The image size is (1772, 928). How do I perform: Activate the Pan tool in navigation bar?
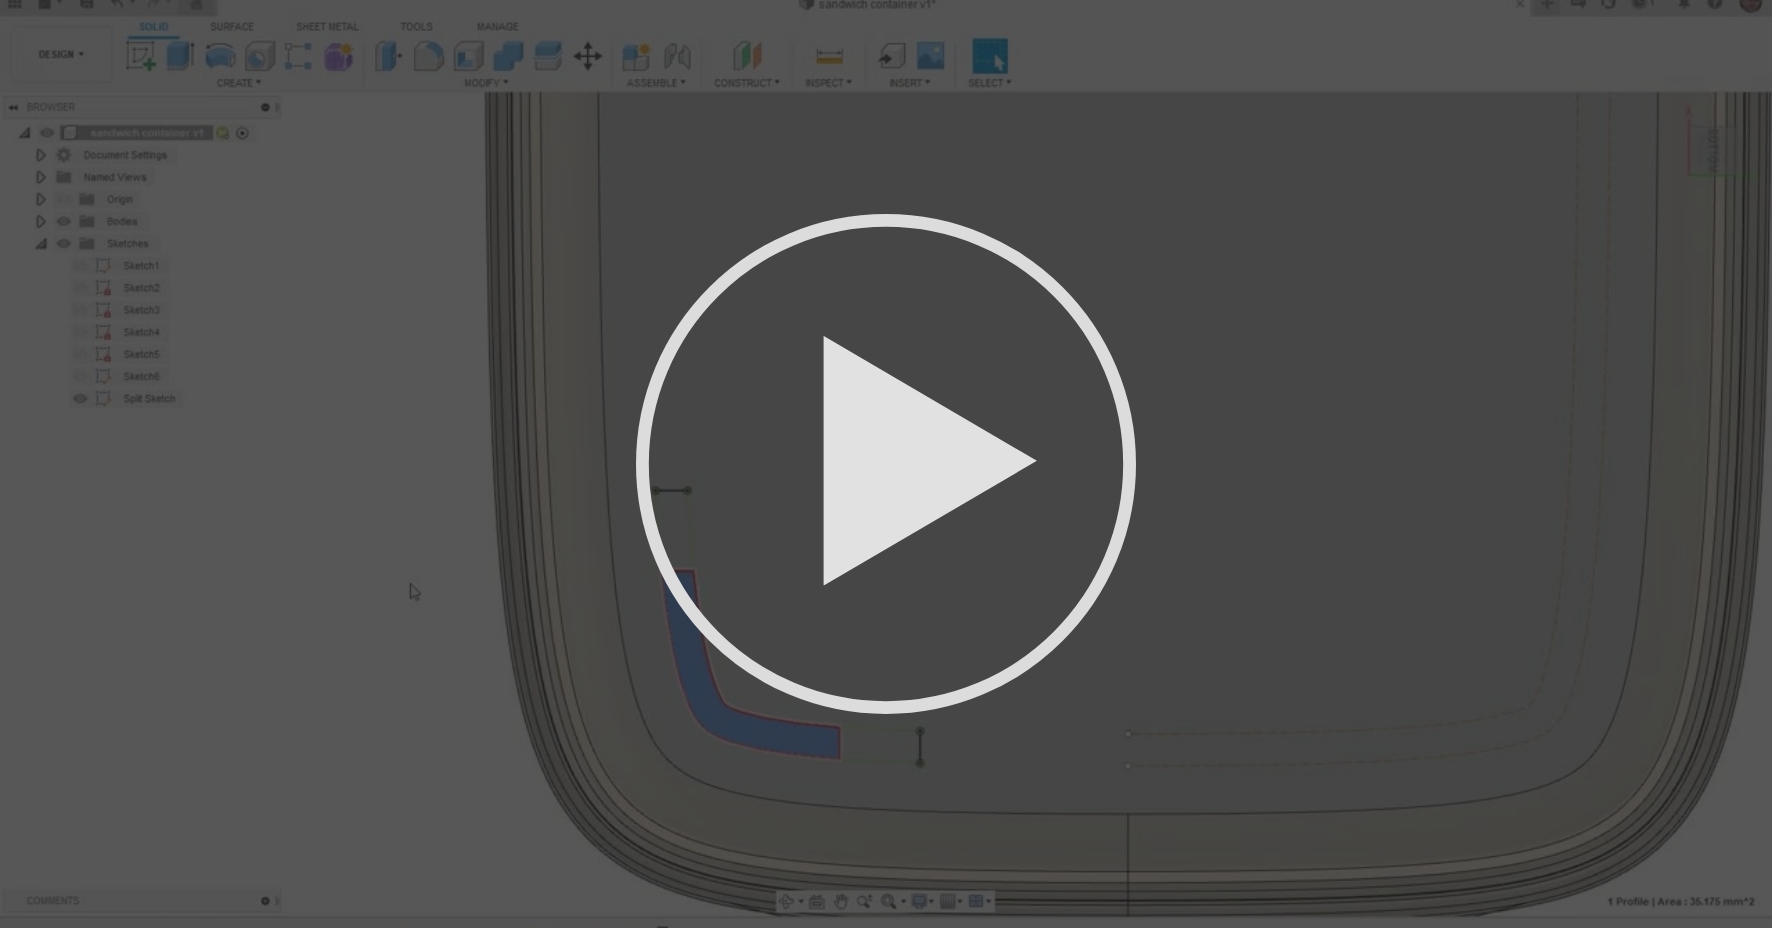tap(841, 901)
